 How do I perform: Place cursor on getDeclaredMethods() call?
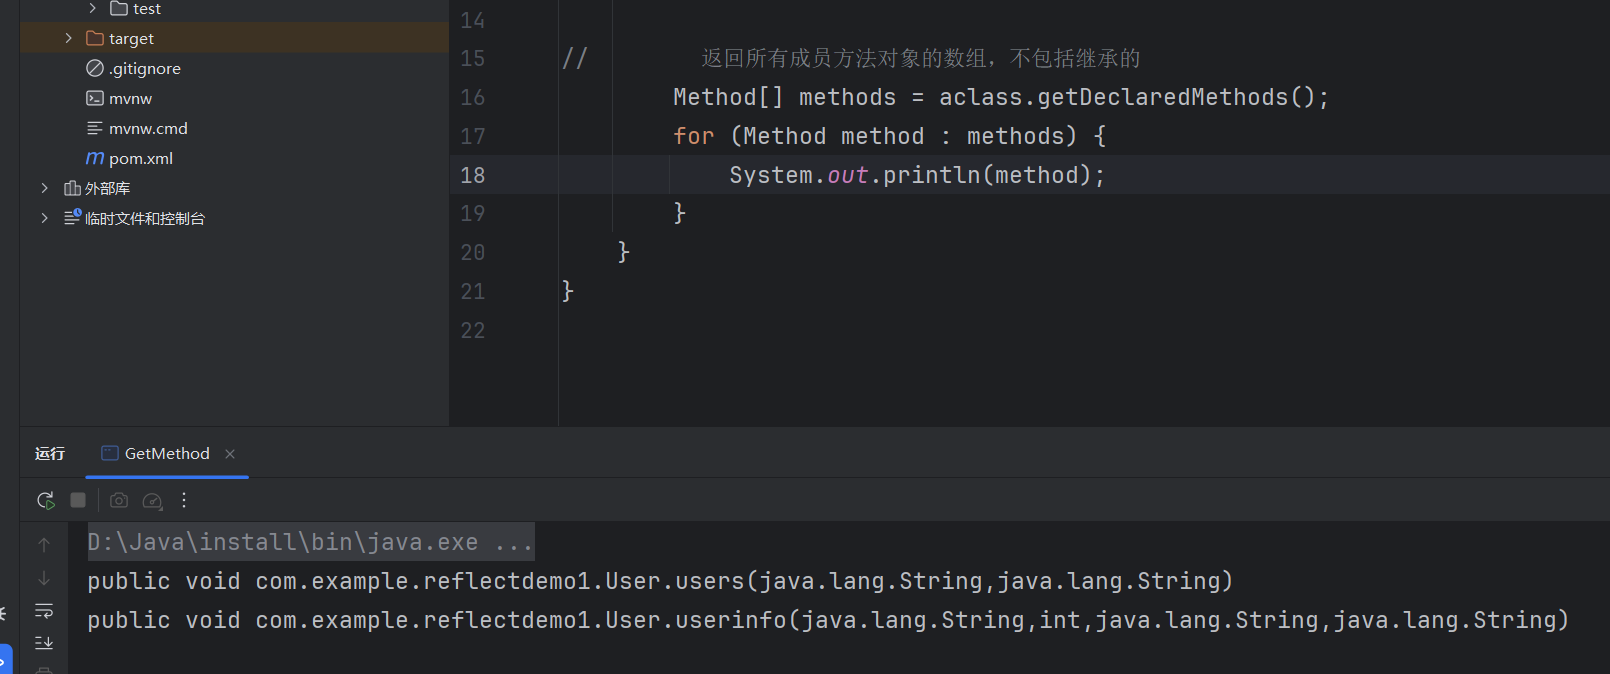(1176, 97)
